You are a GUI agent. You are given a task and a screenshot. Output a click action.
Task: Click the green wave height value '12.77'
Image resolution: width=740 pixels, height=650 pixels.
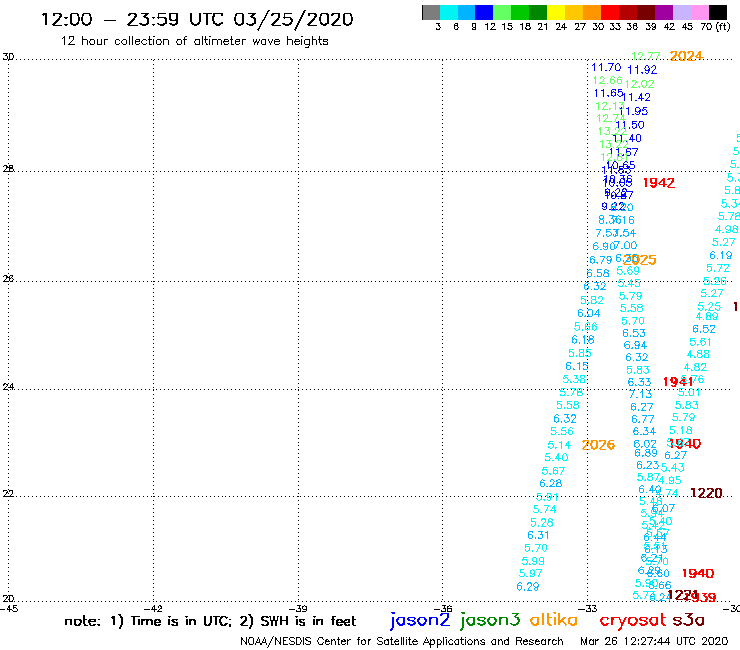pyautogui.click(x=646, y=56)
